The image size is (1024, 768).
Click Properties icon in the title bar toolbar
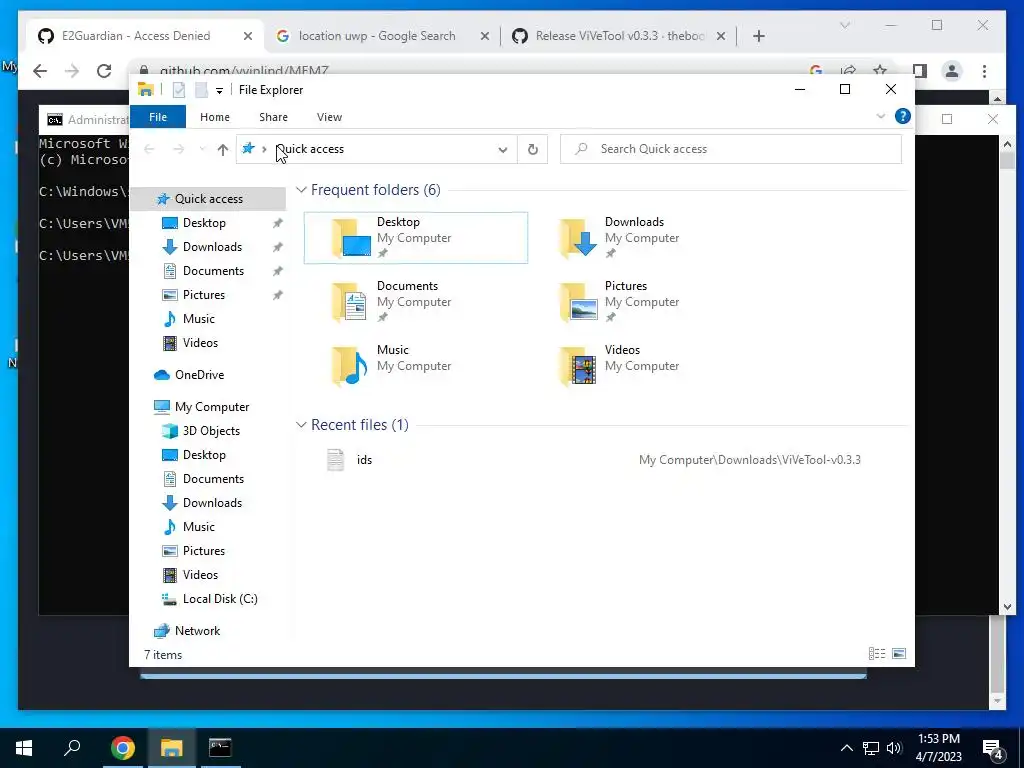pyautogui.click(x=179, y=90)
